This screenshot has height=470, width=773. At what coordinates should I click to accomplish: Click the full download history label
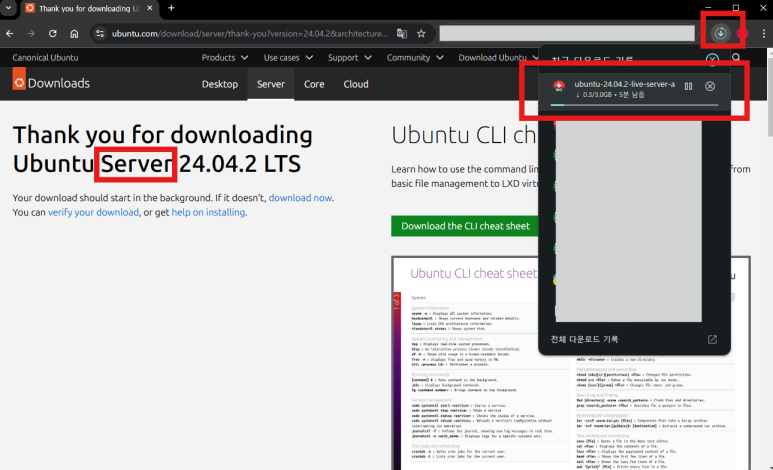(x=584, y=339)
